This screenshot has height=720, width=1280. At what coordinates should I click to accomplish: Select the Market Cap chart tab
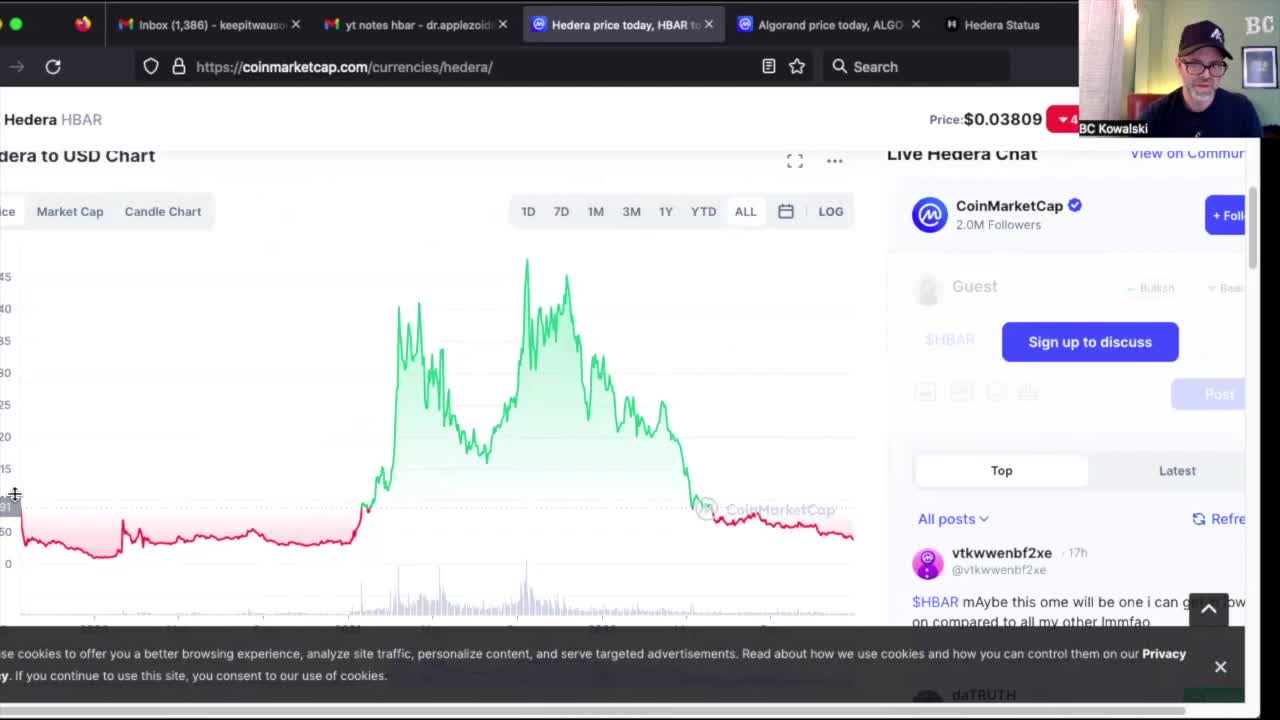70,211
